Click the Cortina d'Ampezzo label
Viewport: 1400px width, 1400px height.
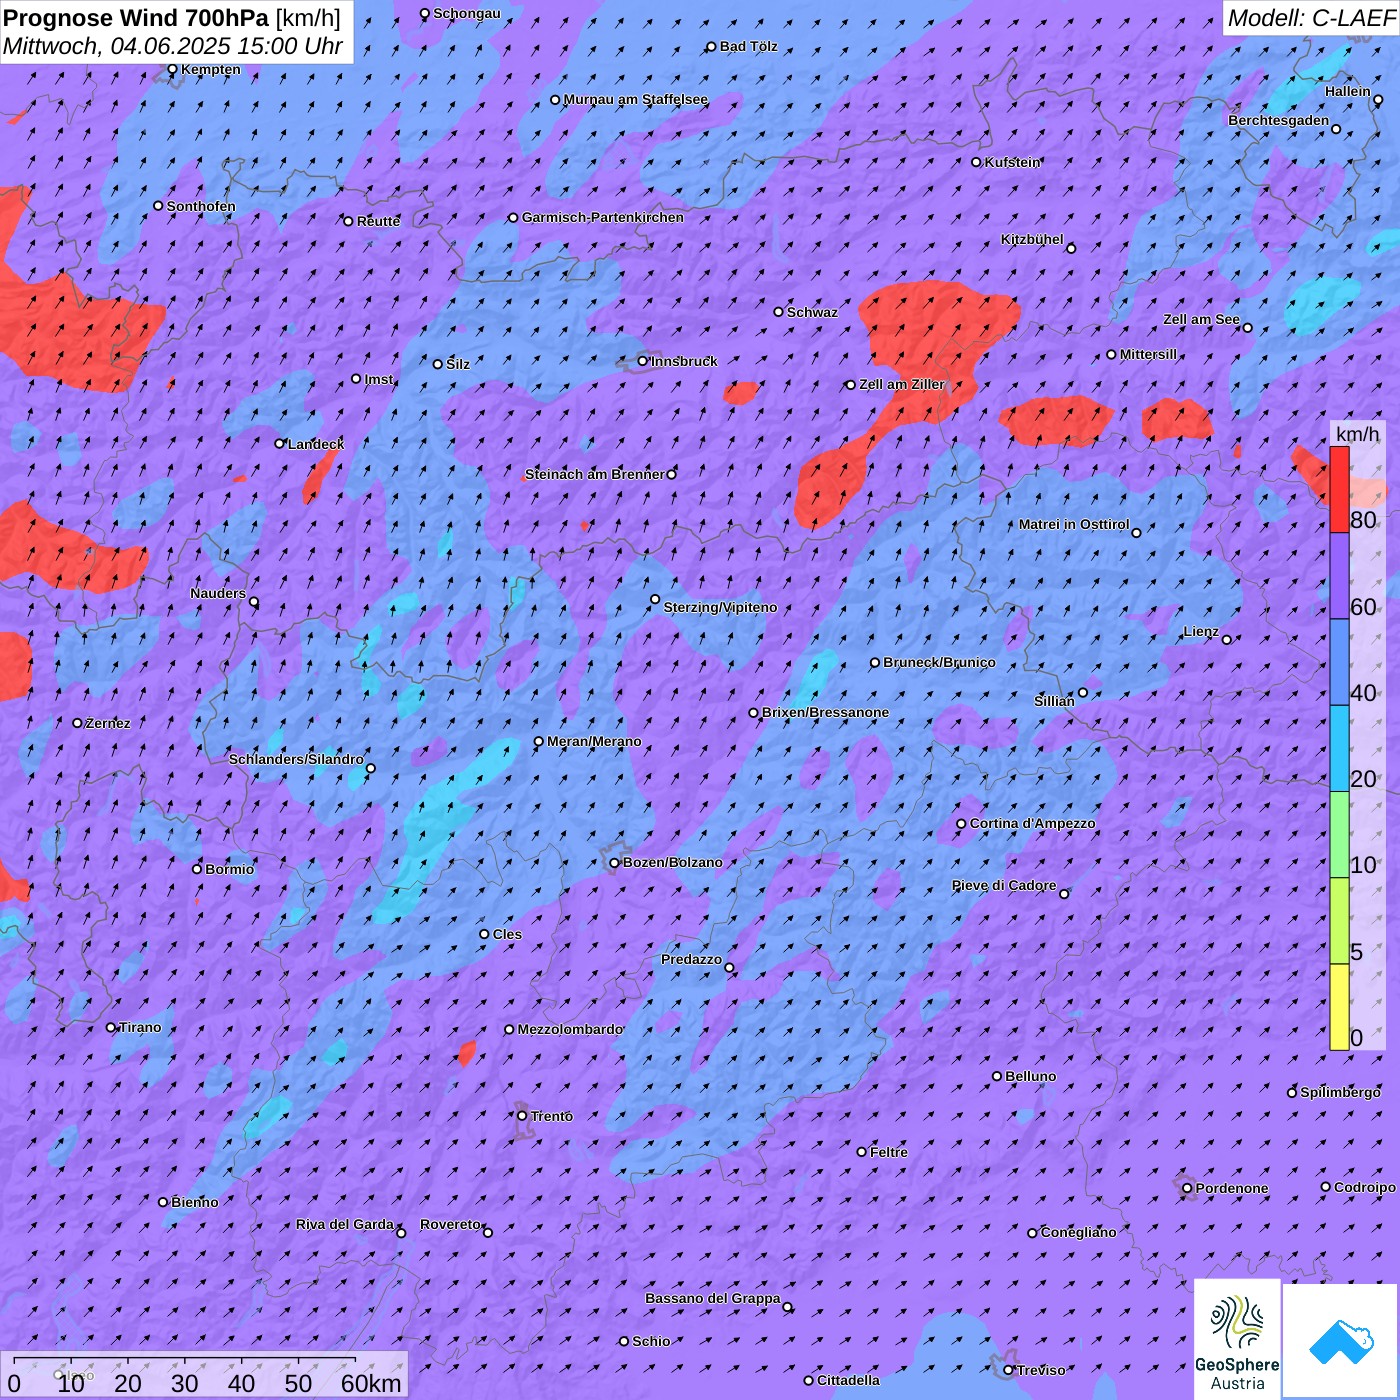(x=1033, y=824)
